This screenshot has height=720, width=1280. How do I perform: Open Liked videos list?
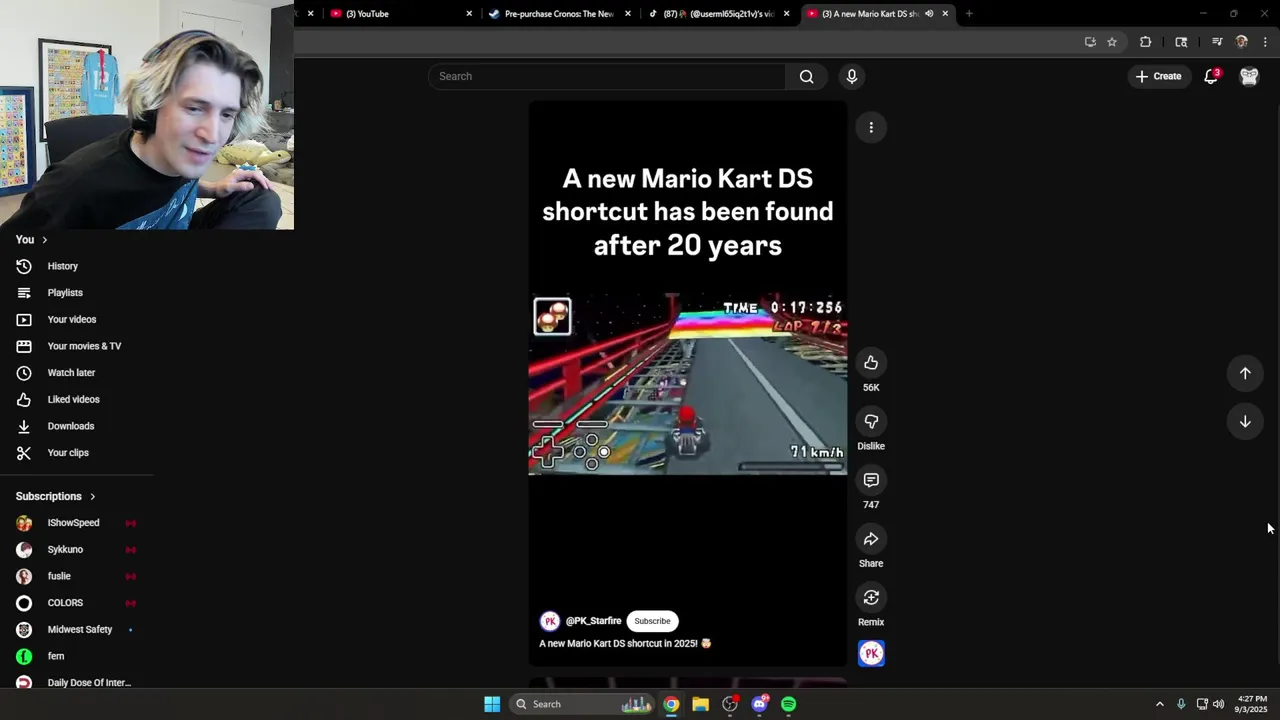(76, 399)
